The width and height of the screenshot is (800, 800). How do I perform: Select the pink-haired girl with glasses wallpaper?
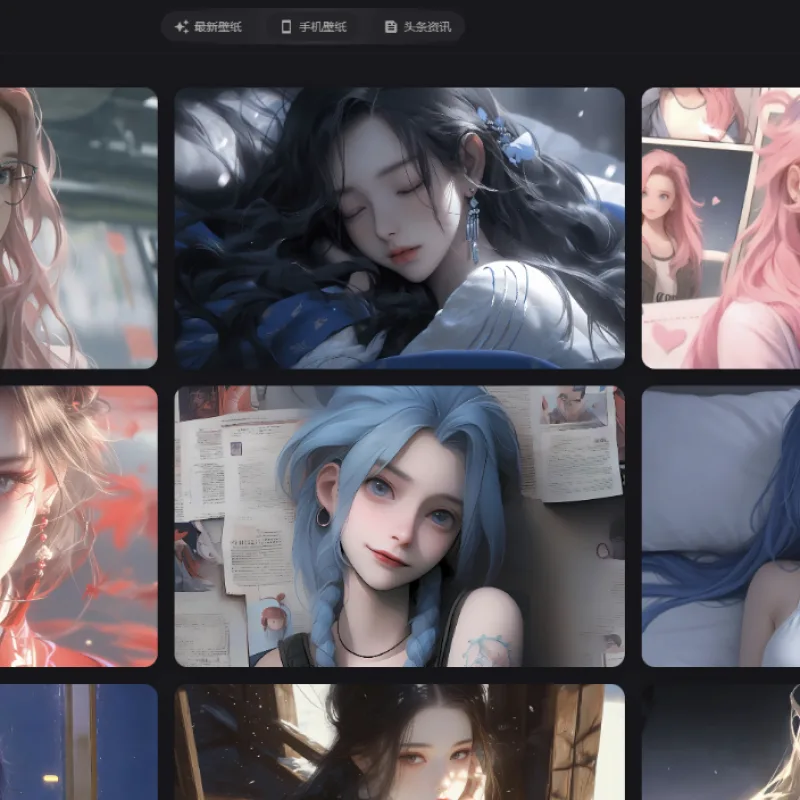[79, 228]
